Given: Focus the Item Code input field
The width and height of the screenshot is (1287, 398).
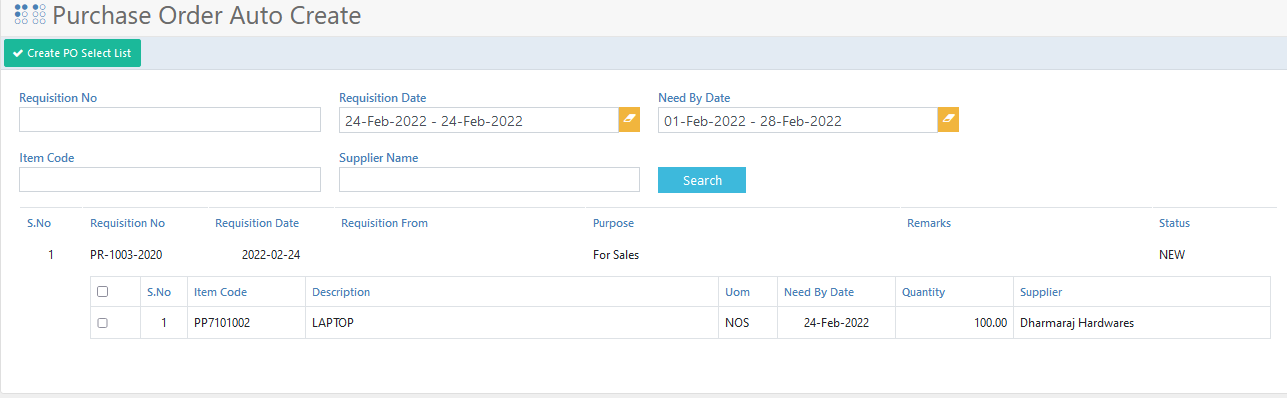Looking at the screenshot, I should point(170,179).
